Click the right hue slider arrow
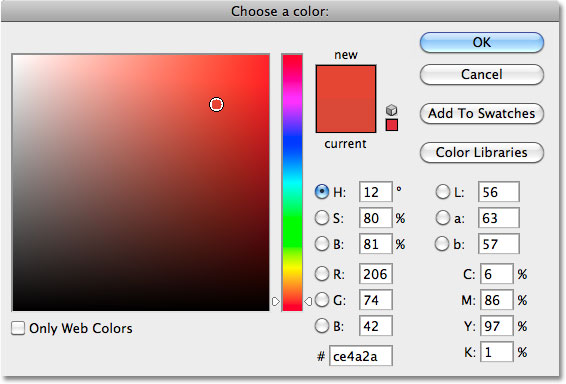Image resolution: width=566 pixels, height=384 pixels. tap(308, 301)
